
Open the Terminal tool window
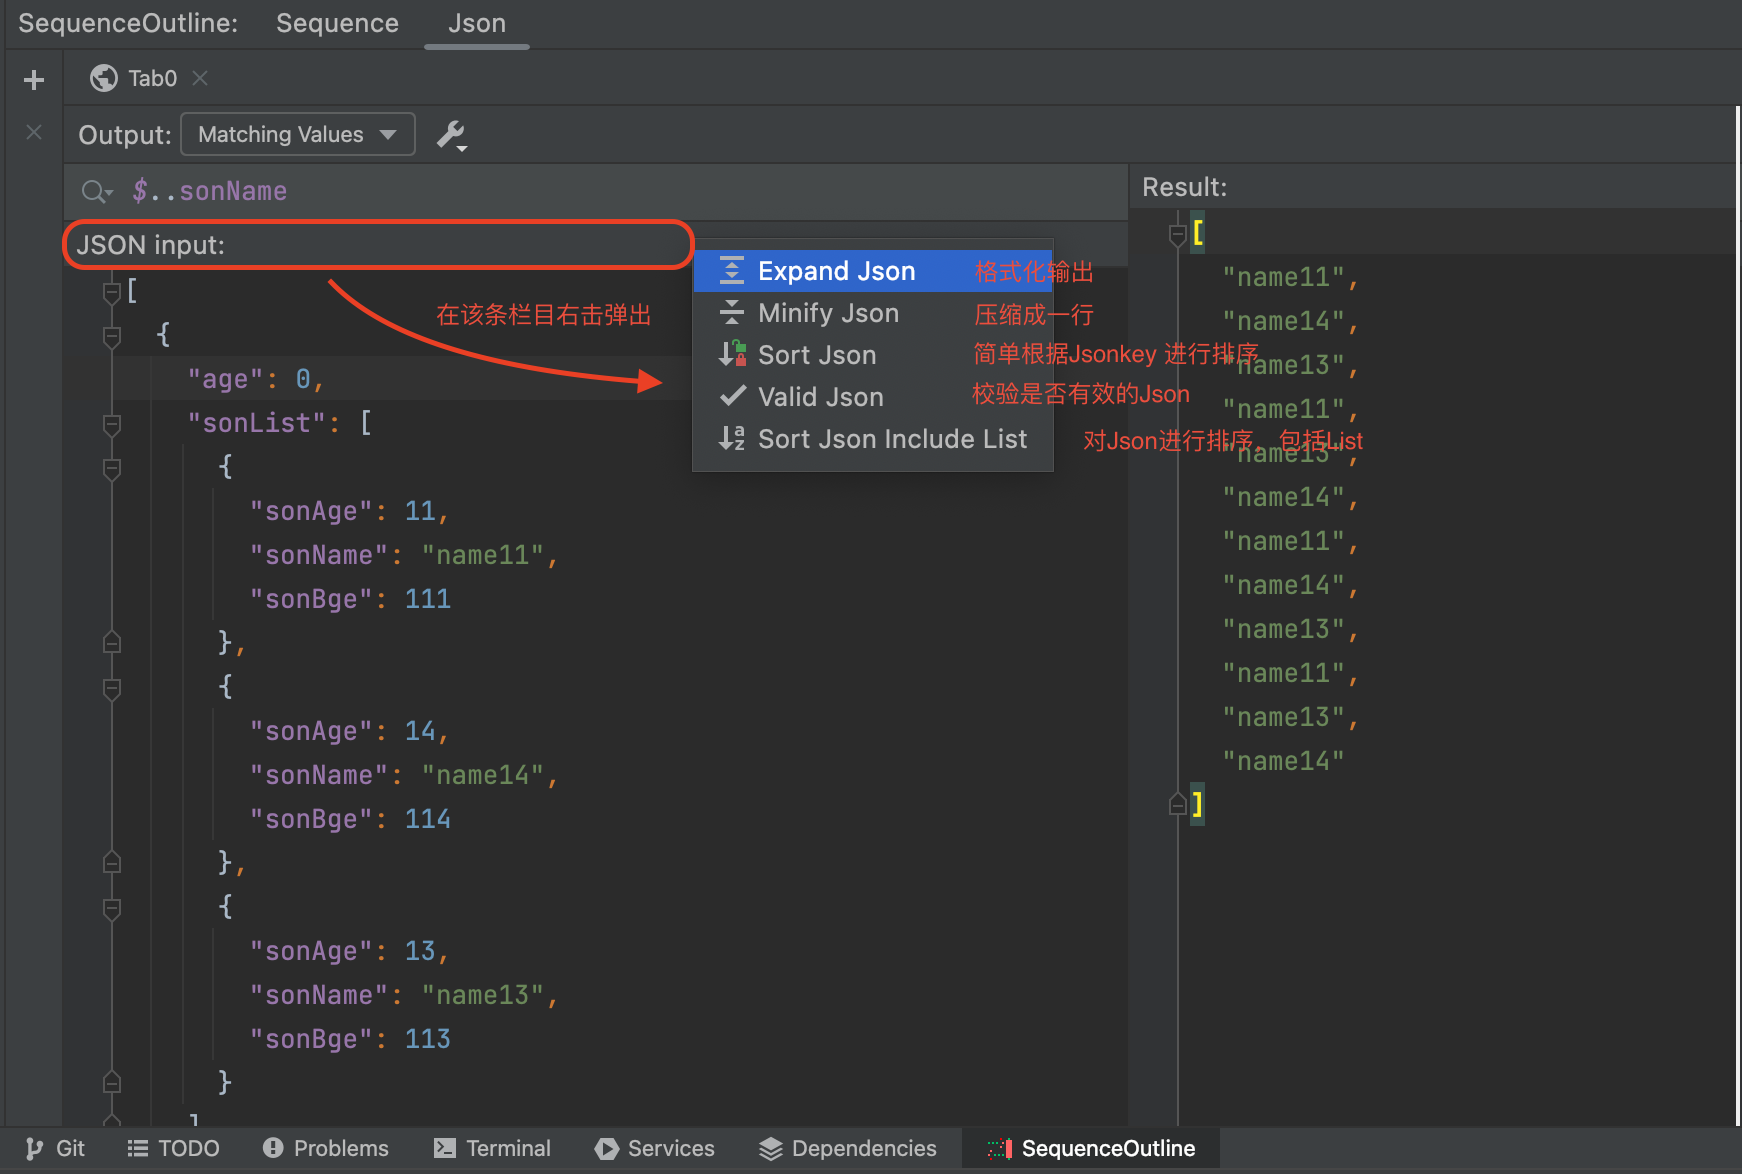point(493,1148)
